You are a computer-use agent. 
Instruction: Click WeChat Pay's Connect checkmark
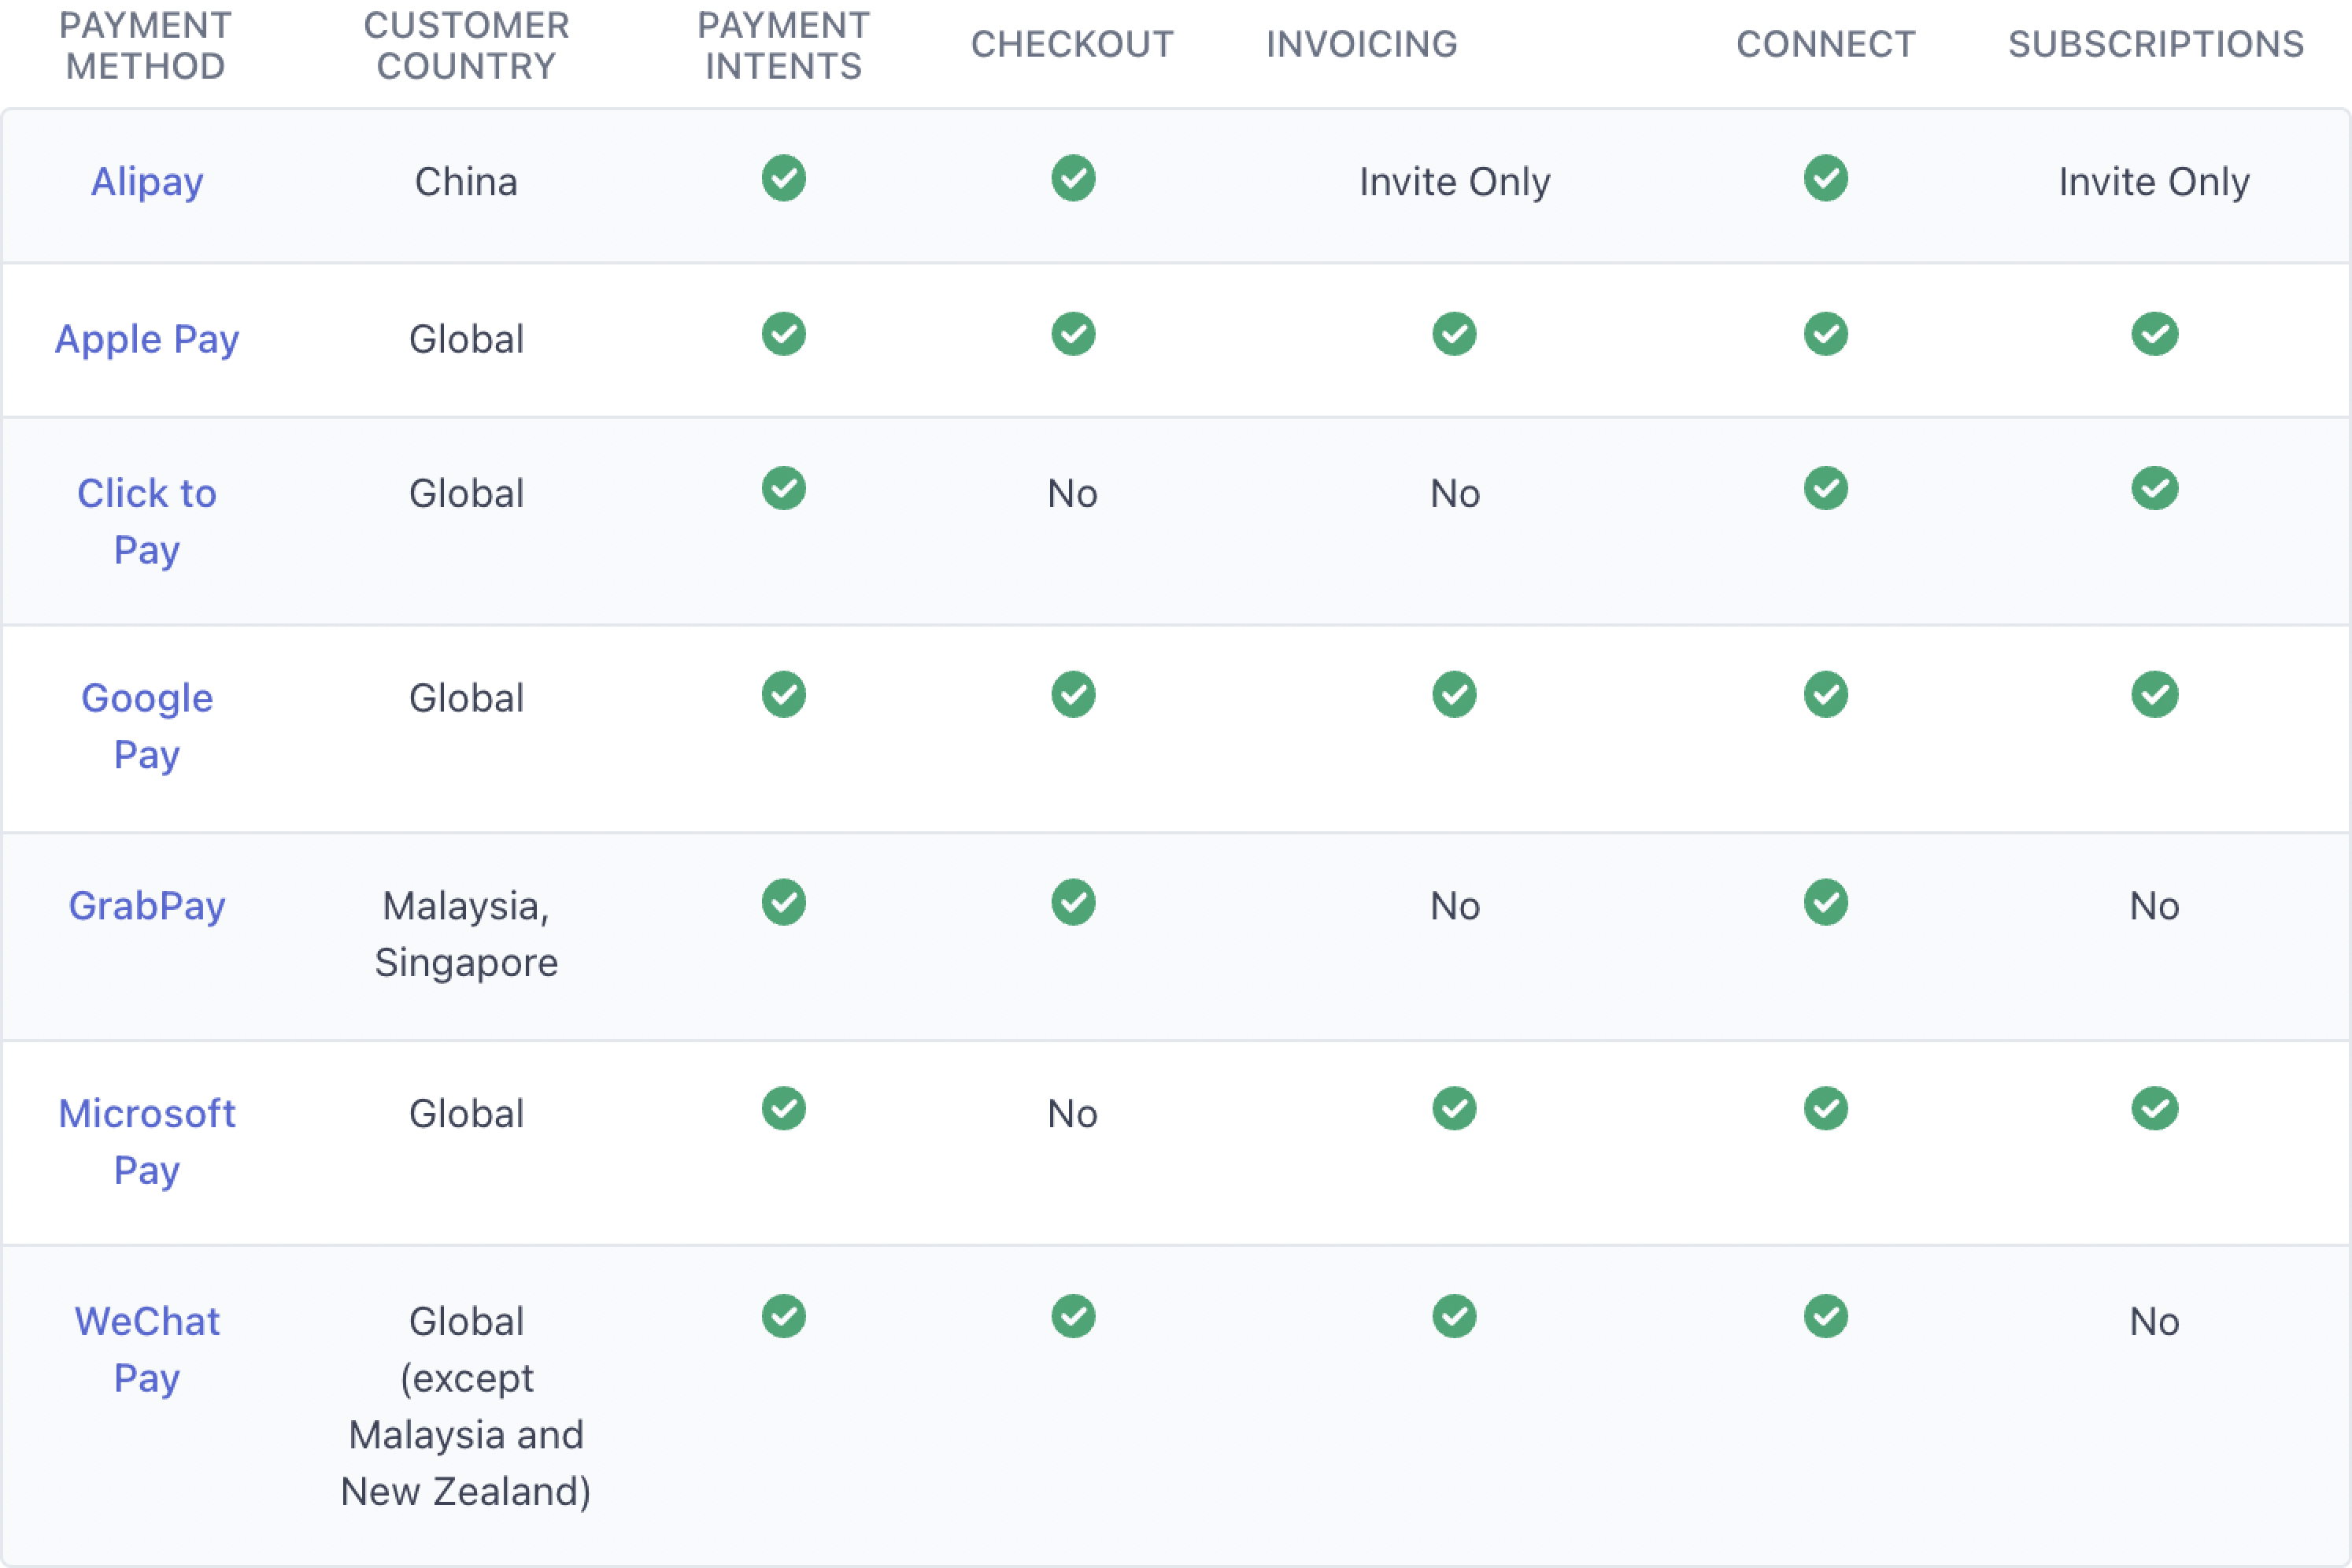pos(1826,1316)
